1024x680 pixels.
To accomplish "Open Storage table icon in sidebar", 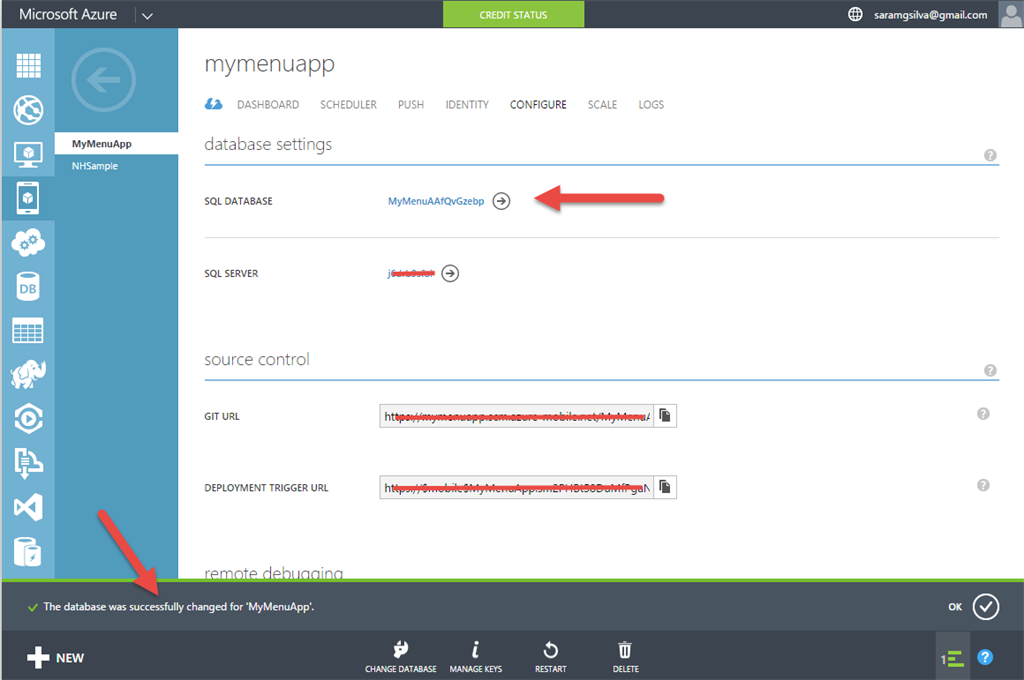I will point(28,331).
